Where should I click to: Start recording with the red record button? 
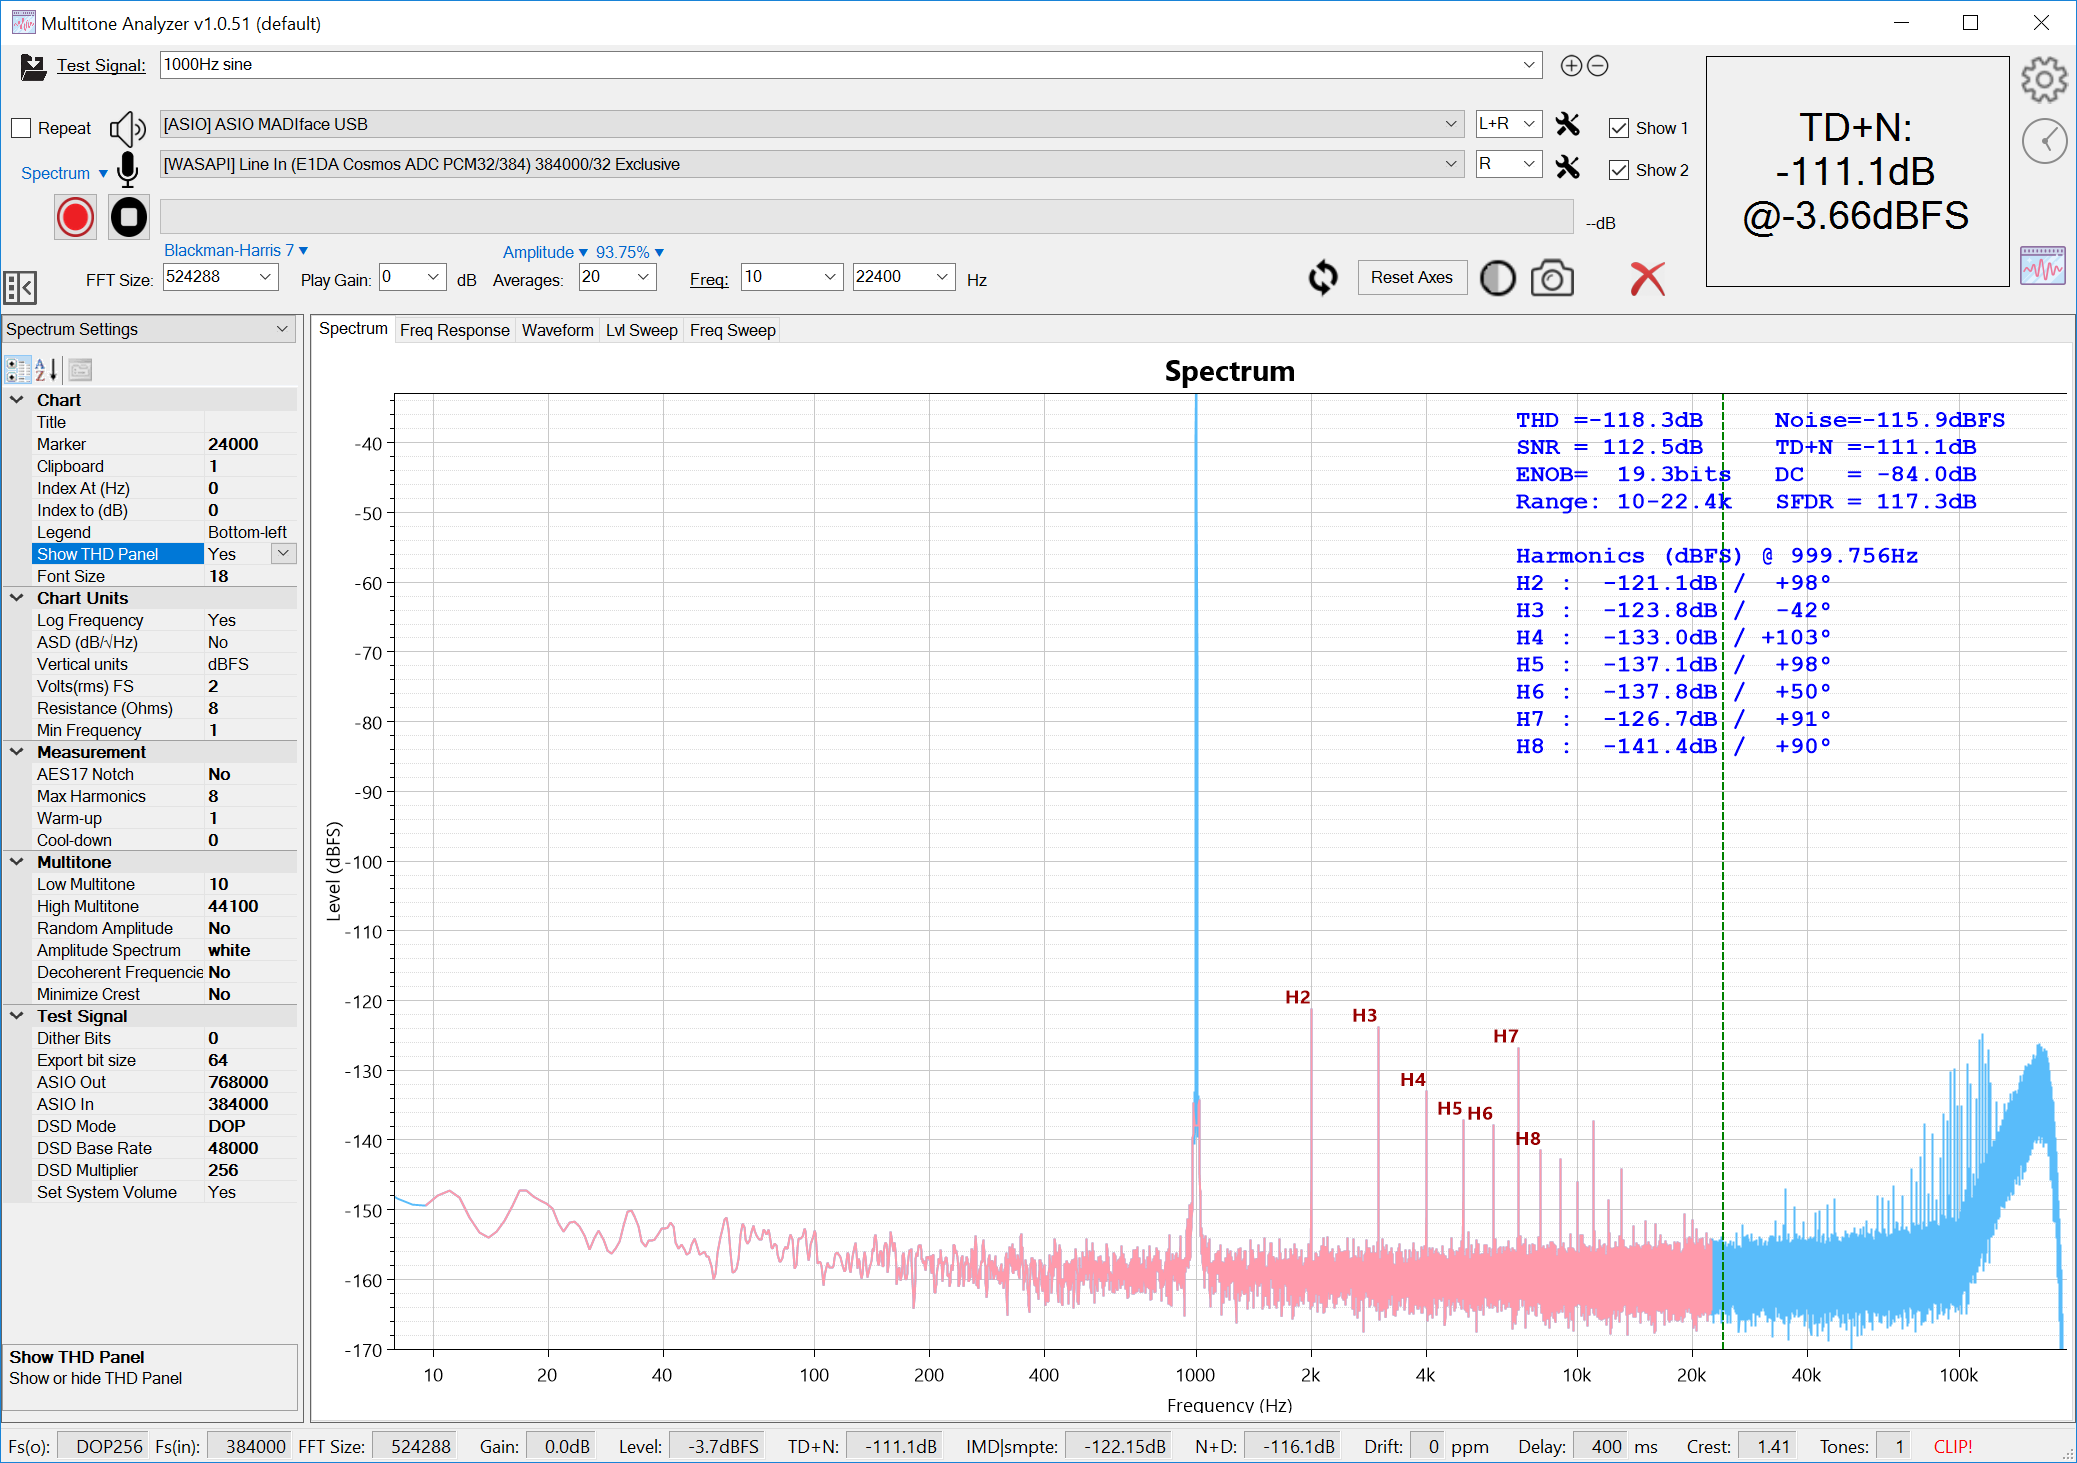tap(75, 217)
